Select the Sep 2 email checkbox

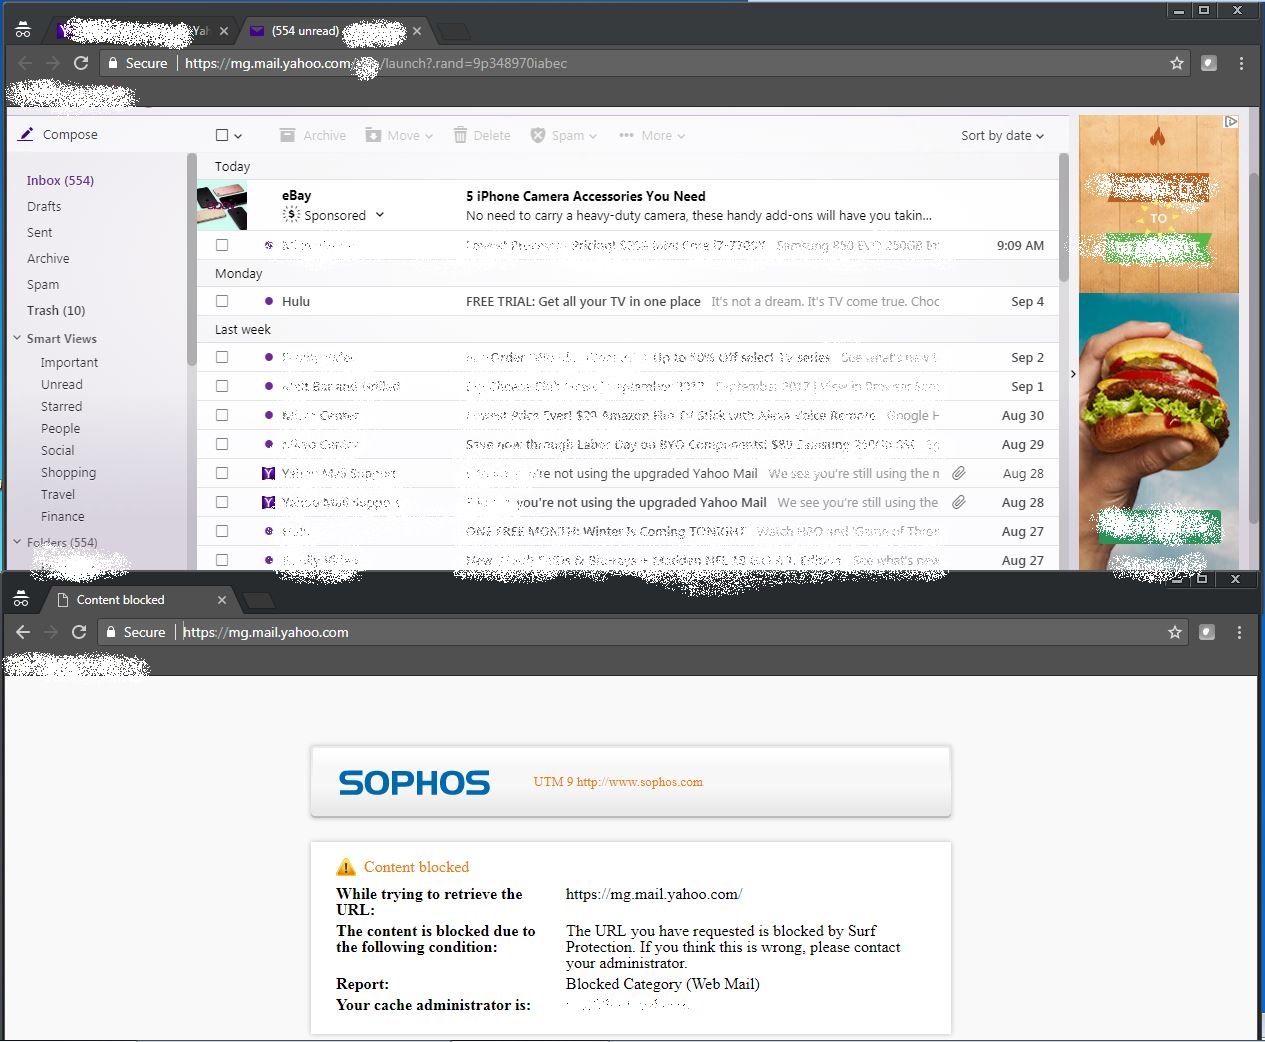(x=222, y=357)
